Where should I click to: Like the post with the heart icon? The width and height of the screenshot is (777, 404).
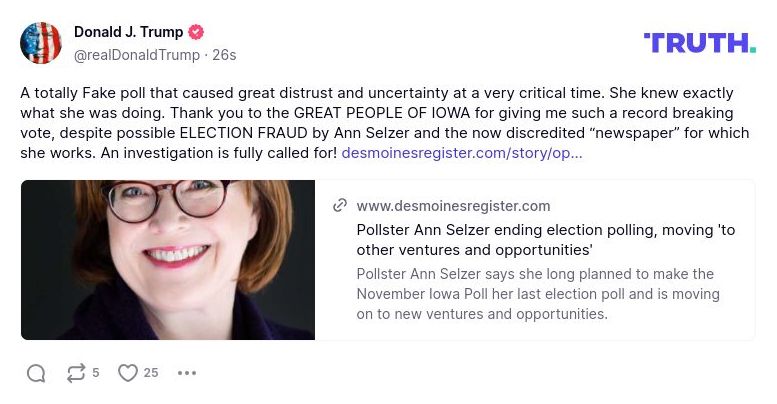click(x=127, y=373)
